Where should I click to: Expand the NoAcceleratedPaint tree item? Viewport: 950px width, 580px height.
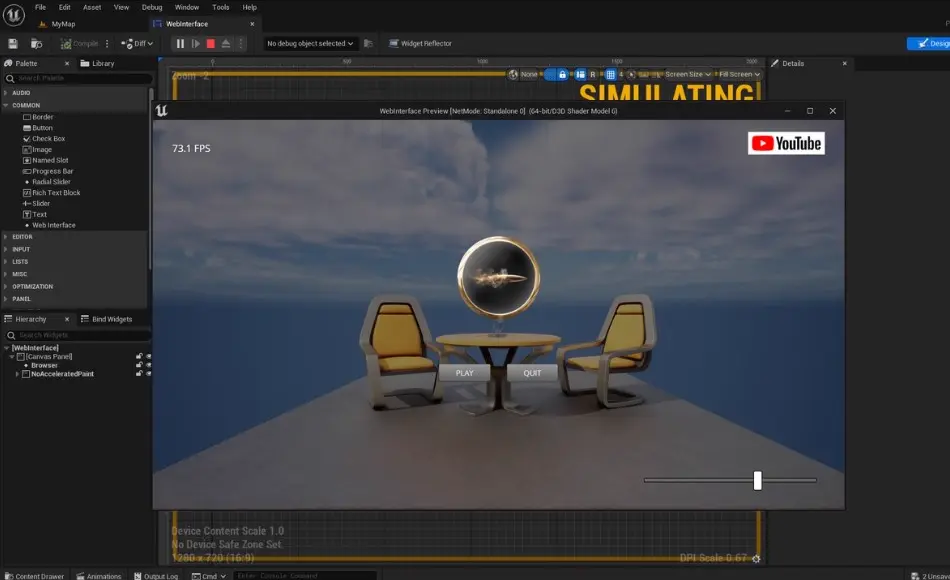(x=17, y=374)
